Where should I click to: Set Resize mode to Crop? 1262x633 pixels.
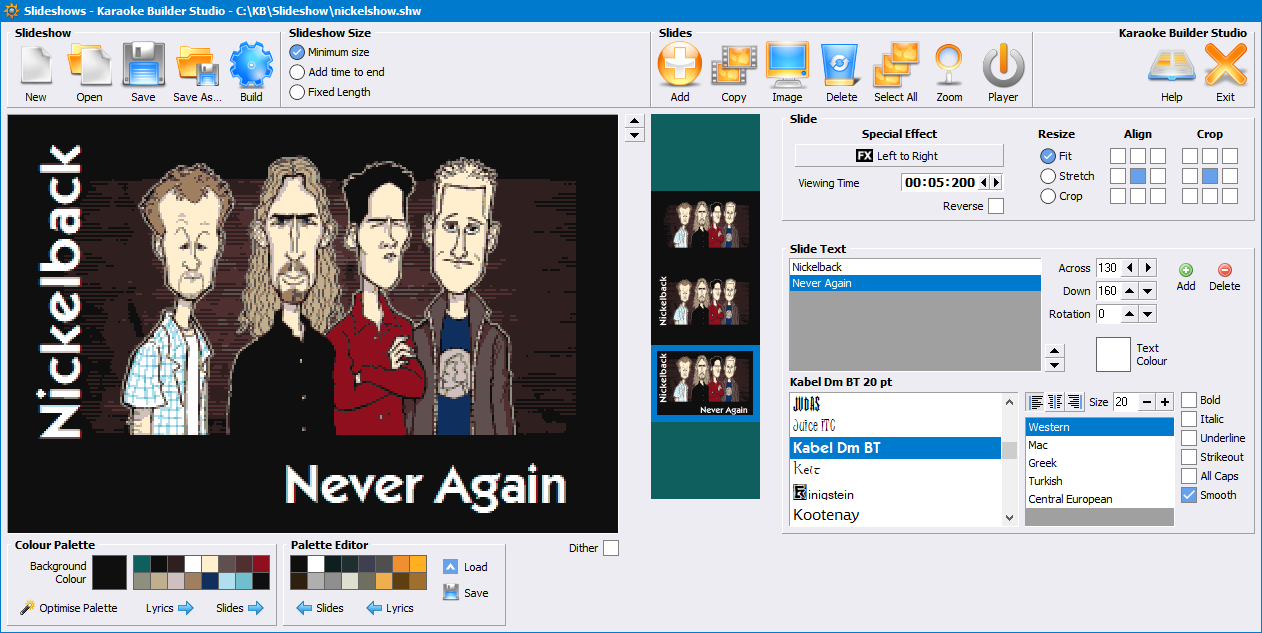1048,196
